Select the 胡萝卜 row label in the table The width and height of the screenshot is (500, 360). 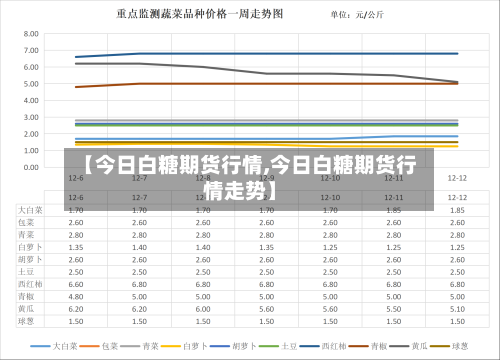tap(30, 260)
